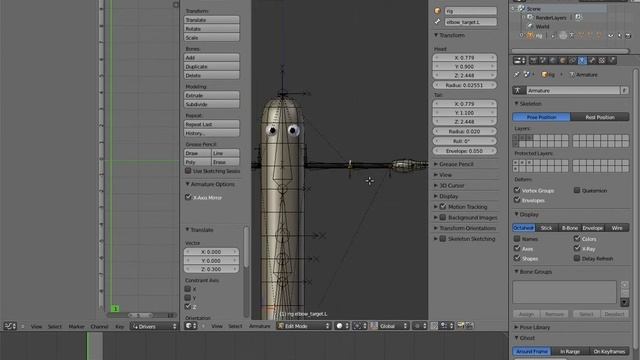Viewport: 640px width, 360px height.
Task: Click the Duplicate bones button
Action: click(211, 67)
